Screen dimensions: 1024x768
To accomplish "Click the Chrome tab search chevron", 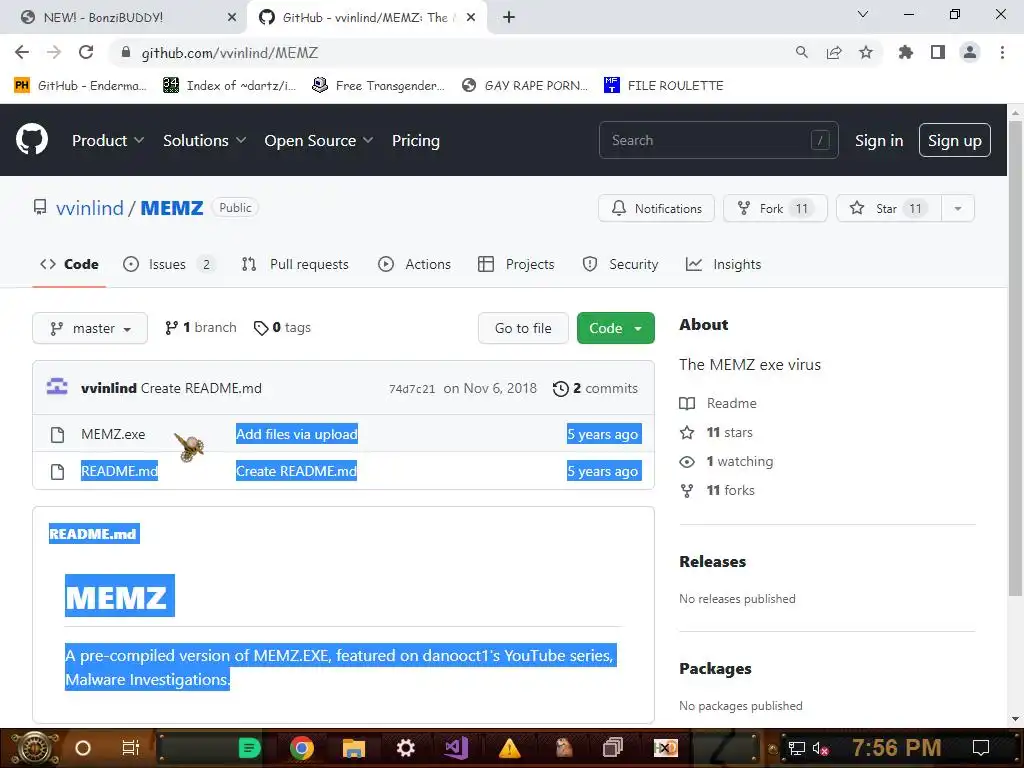I will coord(863,14).
